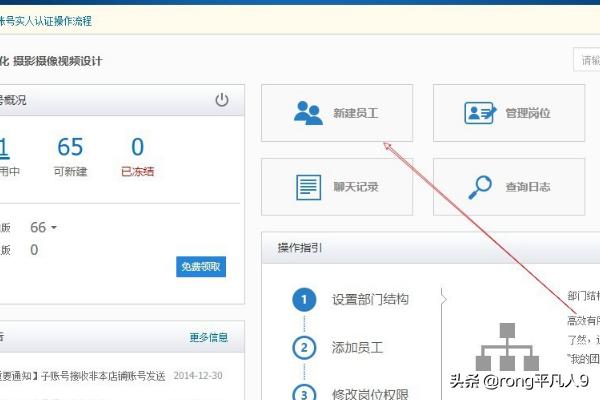This screenshot has width=600, height=400.
Task: Select step 1 circle 设置部门结构
Action: tap(304, 299)
